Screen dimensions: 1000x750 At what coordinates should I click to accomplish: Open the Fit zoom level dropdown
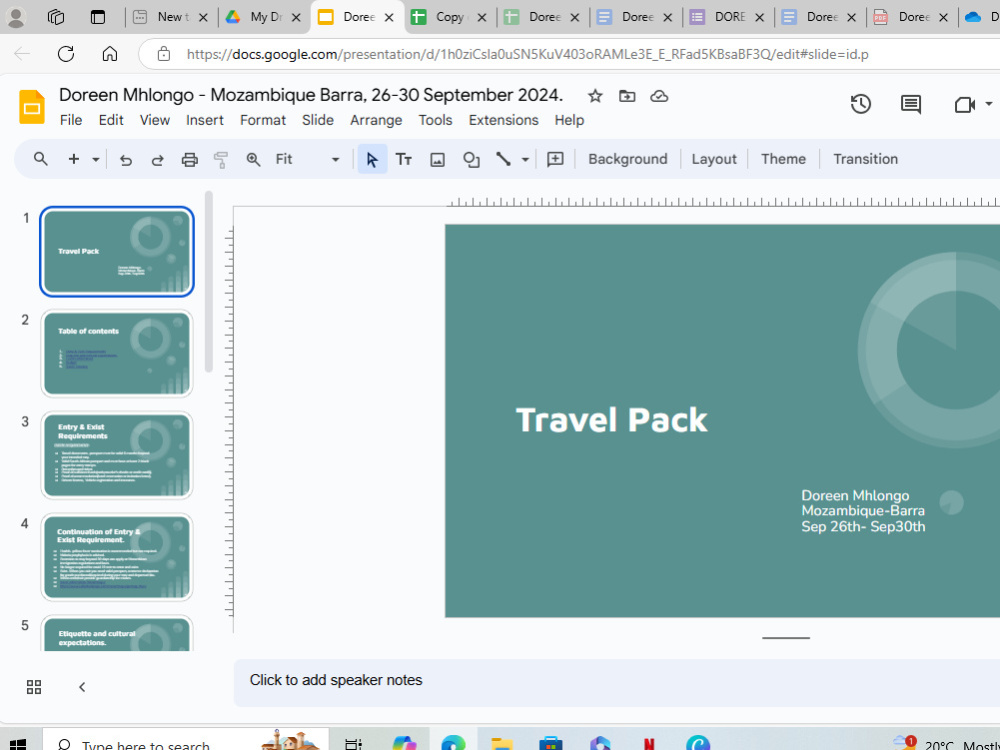[307, 159]
